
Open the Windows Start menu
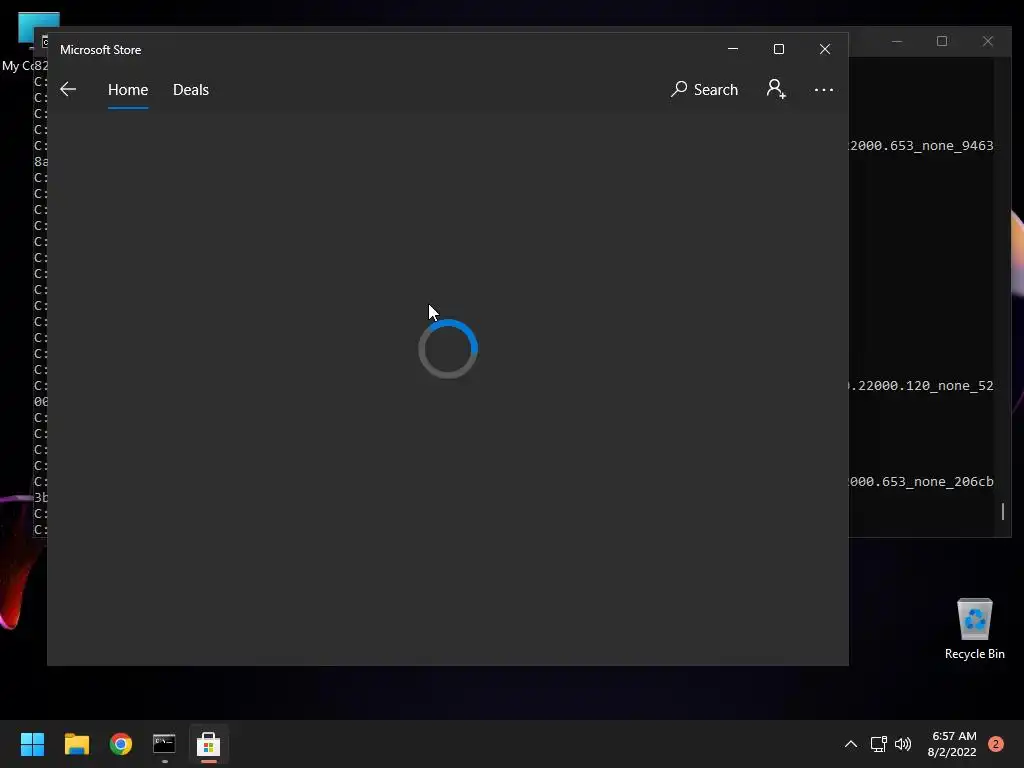click(x=32, y=744)
